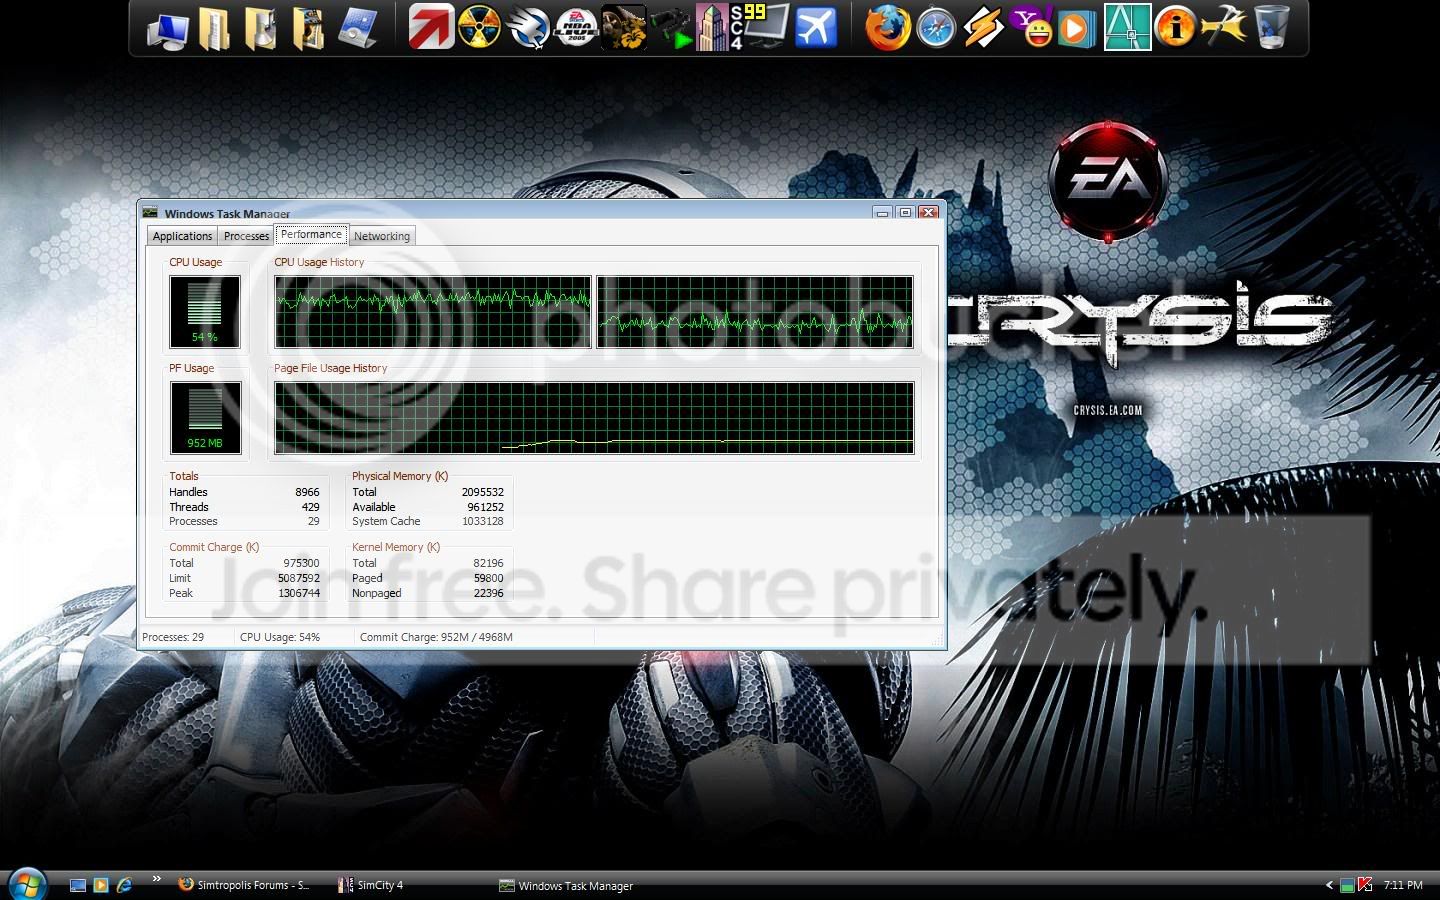Open the hammer tools dock icon

click(1223, 27)
